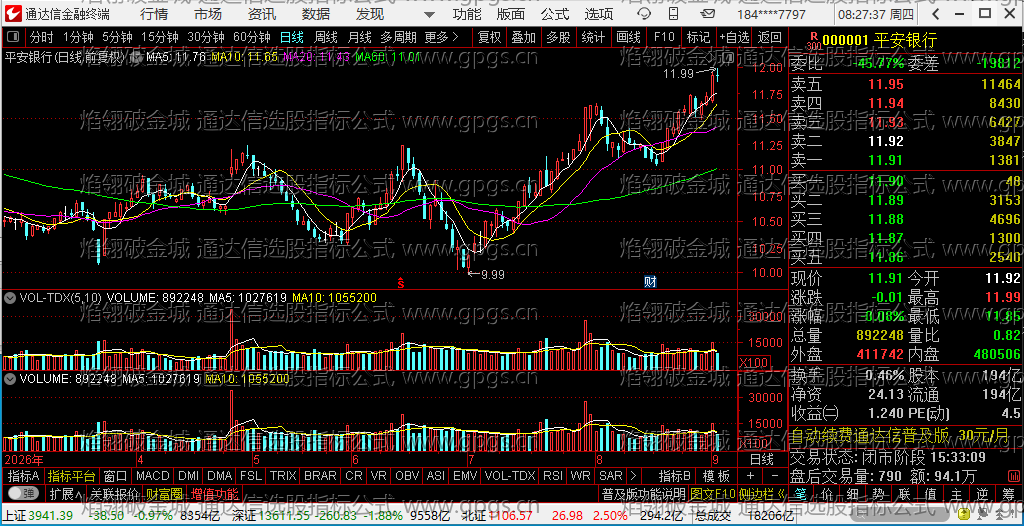Screen dimensions: 1024x526
Task: Select the TRIX indicator tab
Action: 283,475
